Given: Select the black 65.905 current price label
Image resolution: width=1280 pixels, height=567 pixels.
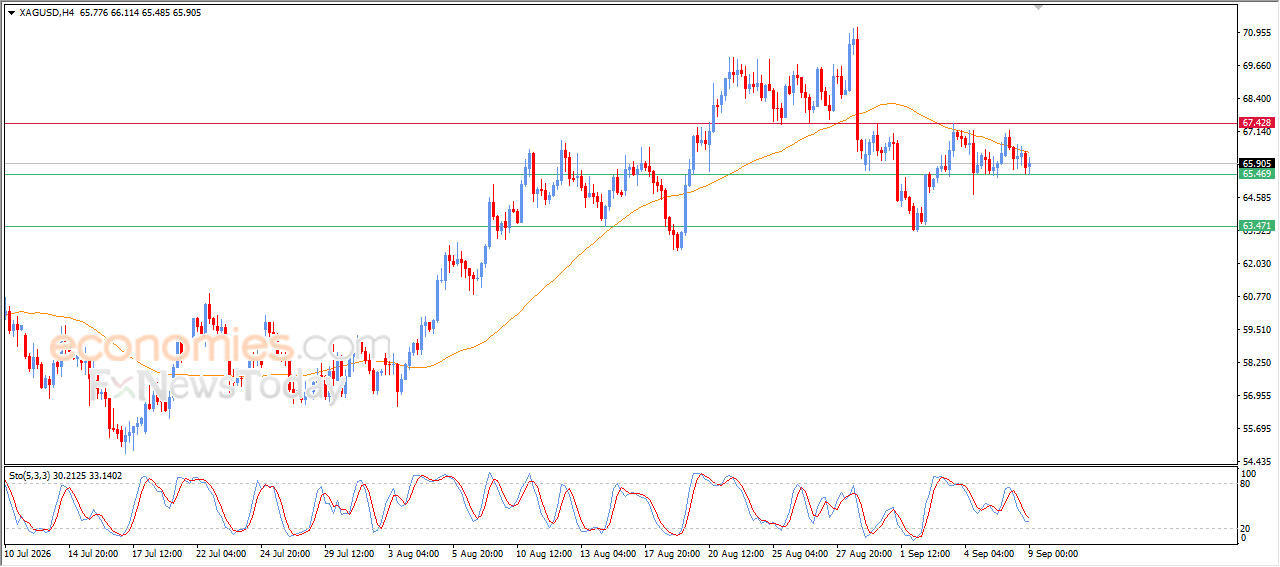Looking at the screenshot, I should [x=1256, y=163].
